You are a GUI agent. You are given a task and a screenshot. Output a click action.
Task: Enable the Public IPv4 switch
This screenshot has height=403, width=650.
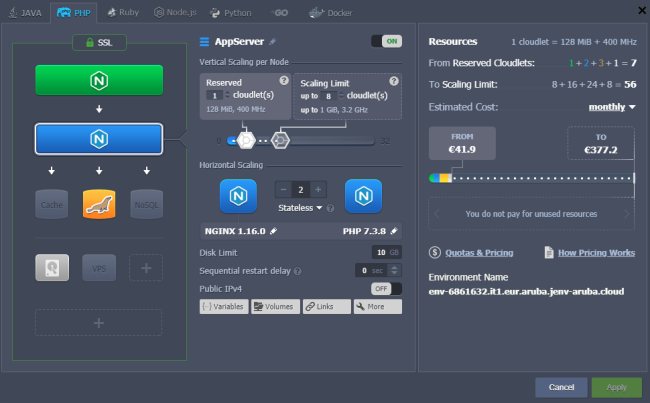point(386,289)
